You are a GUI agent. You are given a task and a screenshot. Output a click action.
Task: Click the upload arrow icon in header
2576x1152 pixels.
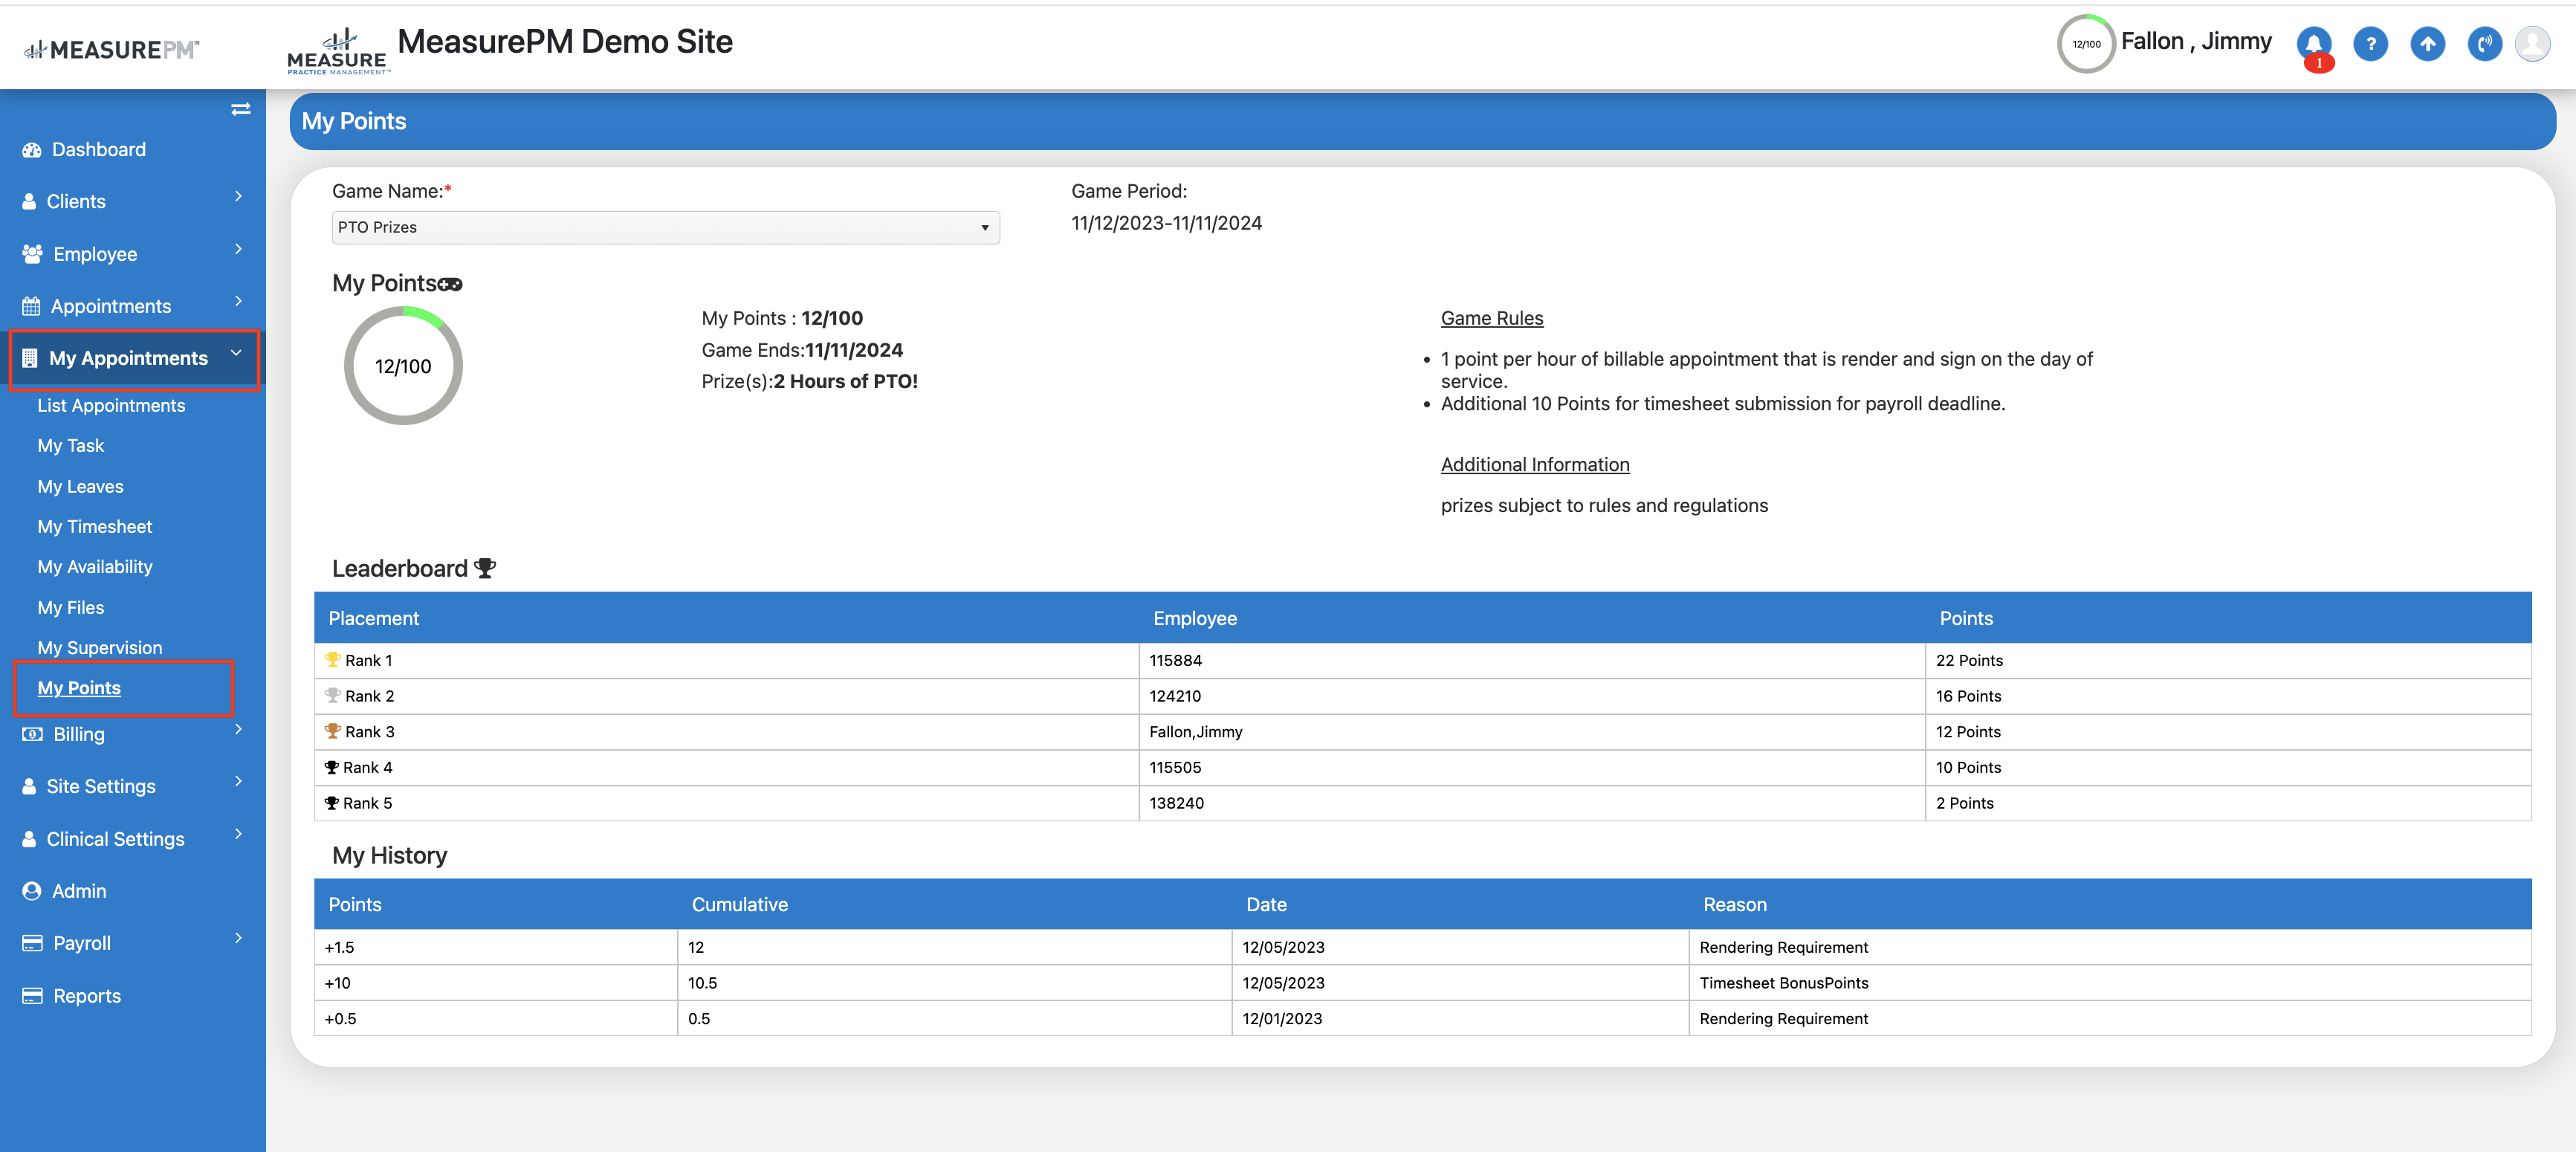point(2427,44)
